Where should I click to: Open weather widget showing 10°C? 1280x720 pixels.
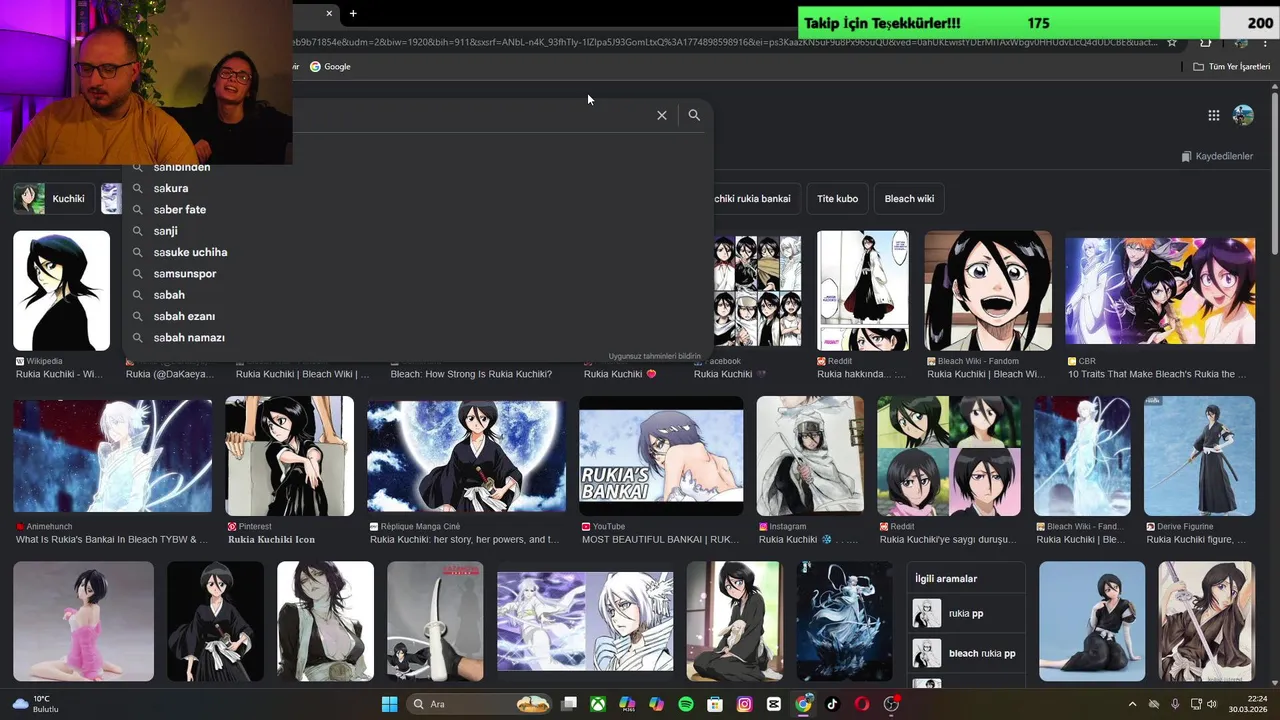click(35, 704)
